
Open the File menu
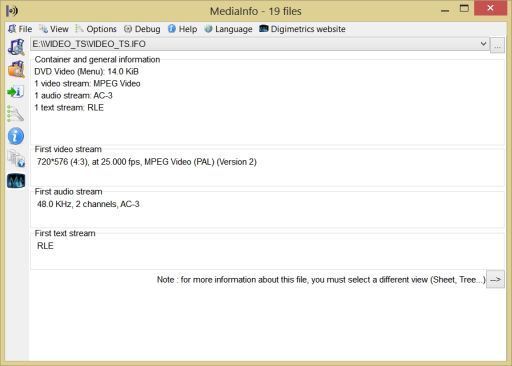pos(20,29)
